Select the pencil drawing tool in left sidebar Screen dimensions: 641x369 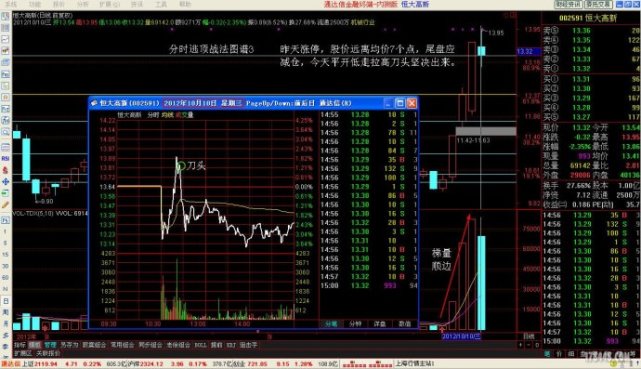pos(5,205)
